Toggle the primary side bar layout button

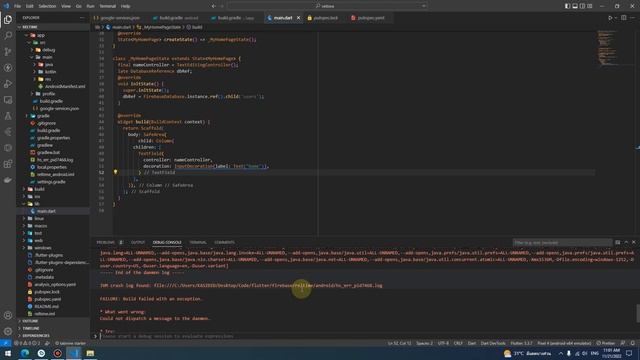pos(567,6)
